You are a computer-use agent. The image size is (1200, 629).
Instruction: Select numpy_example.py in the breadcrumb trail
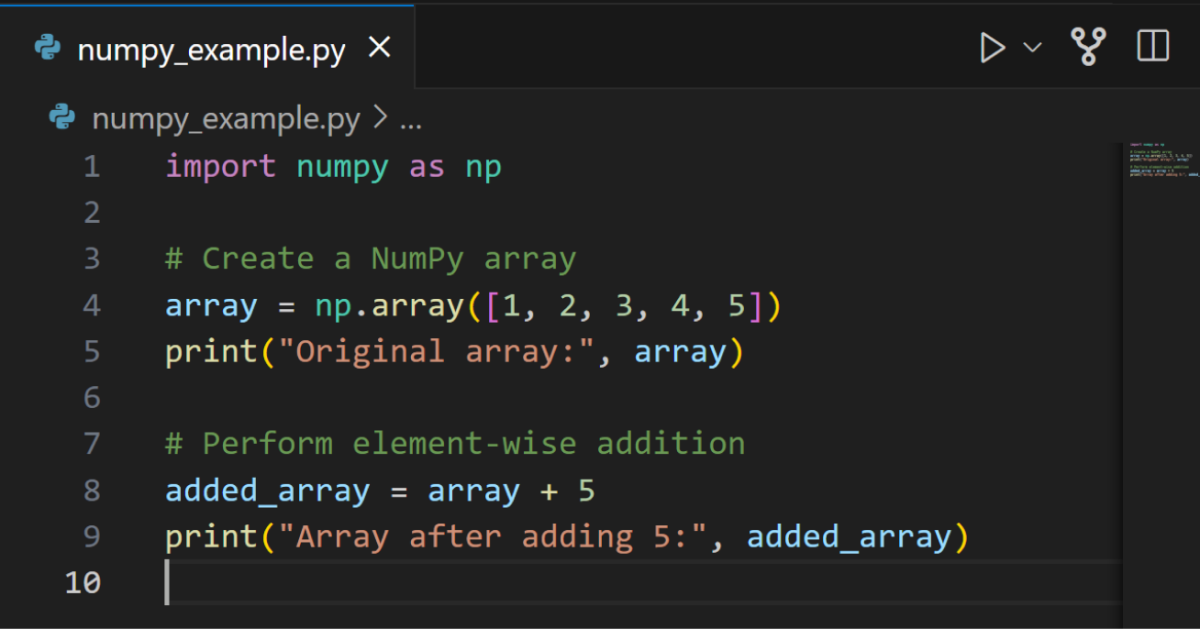click(x=225, y=118)
